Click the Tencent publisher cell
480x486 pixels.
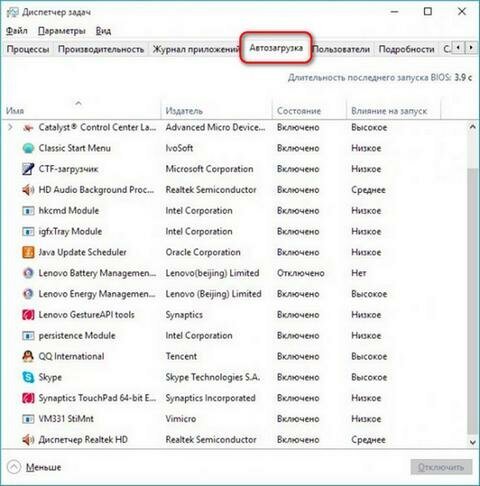181,356
